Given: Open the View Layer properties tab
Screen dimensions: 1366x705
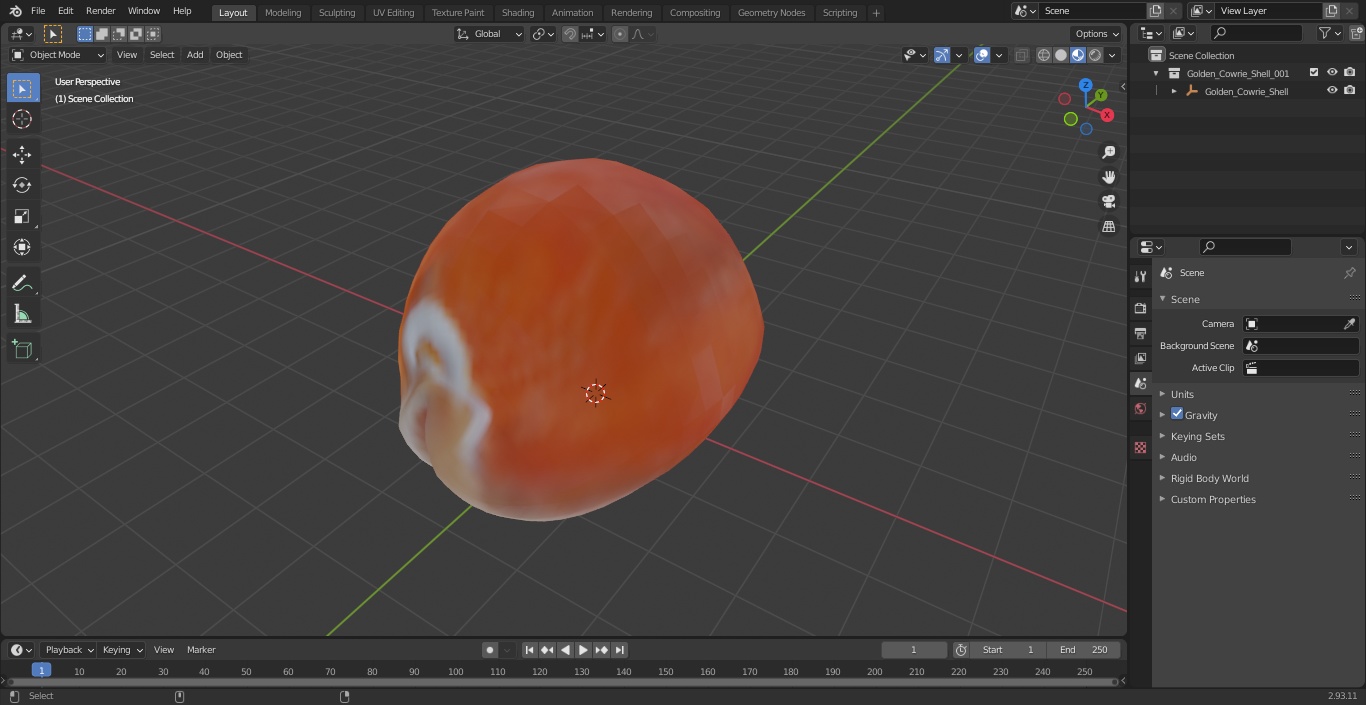Looking at the screenshot, I should click(x=1140, y=358).
